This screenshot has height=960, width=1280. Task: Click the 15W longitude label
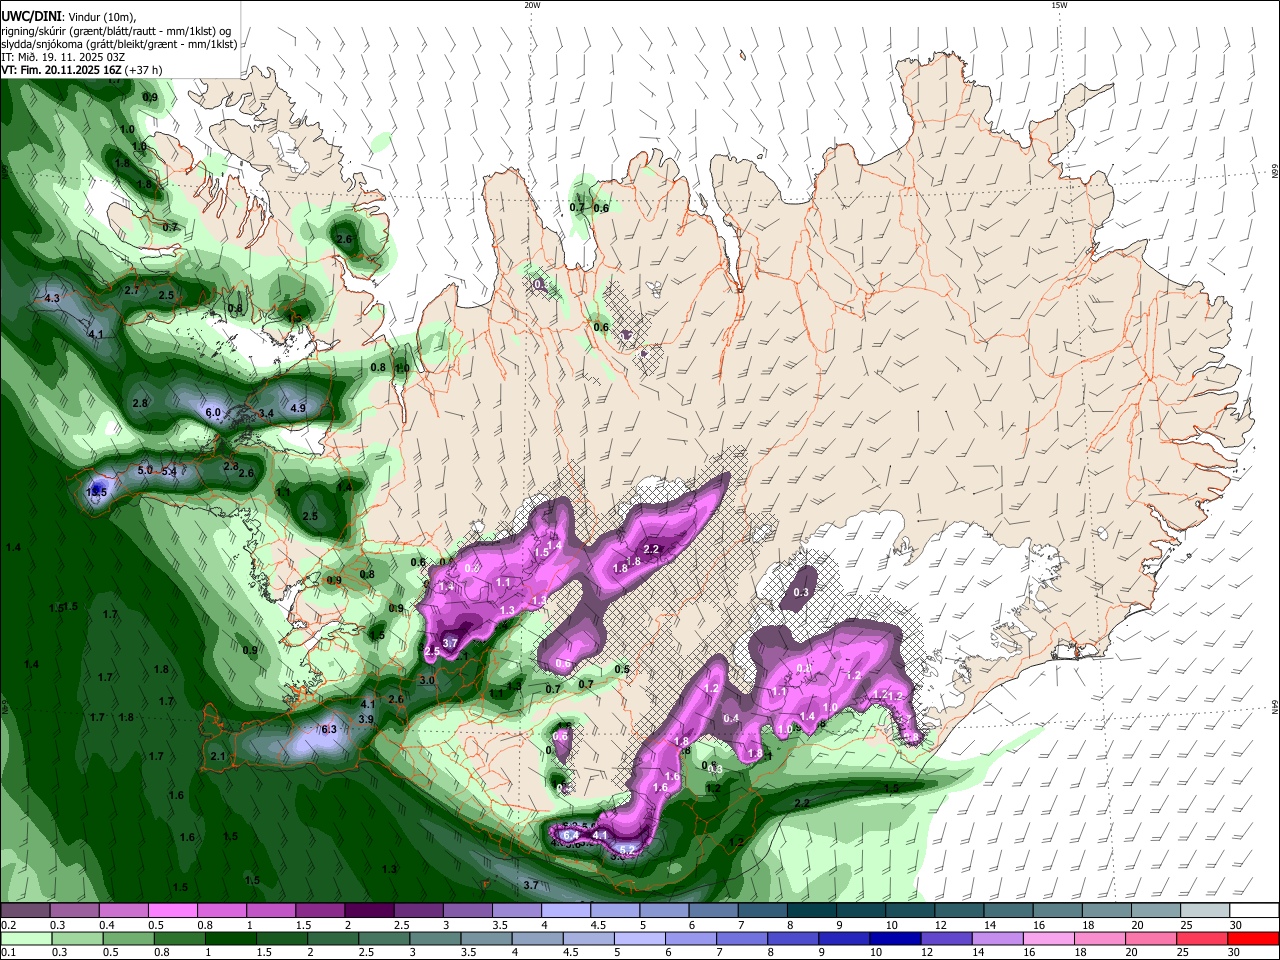(x=1059, y=5)
